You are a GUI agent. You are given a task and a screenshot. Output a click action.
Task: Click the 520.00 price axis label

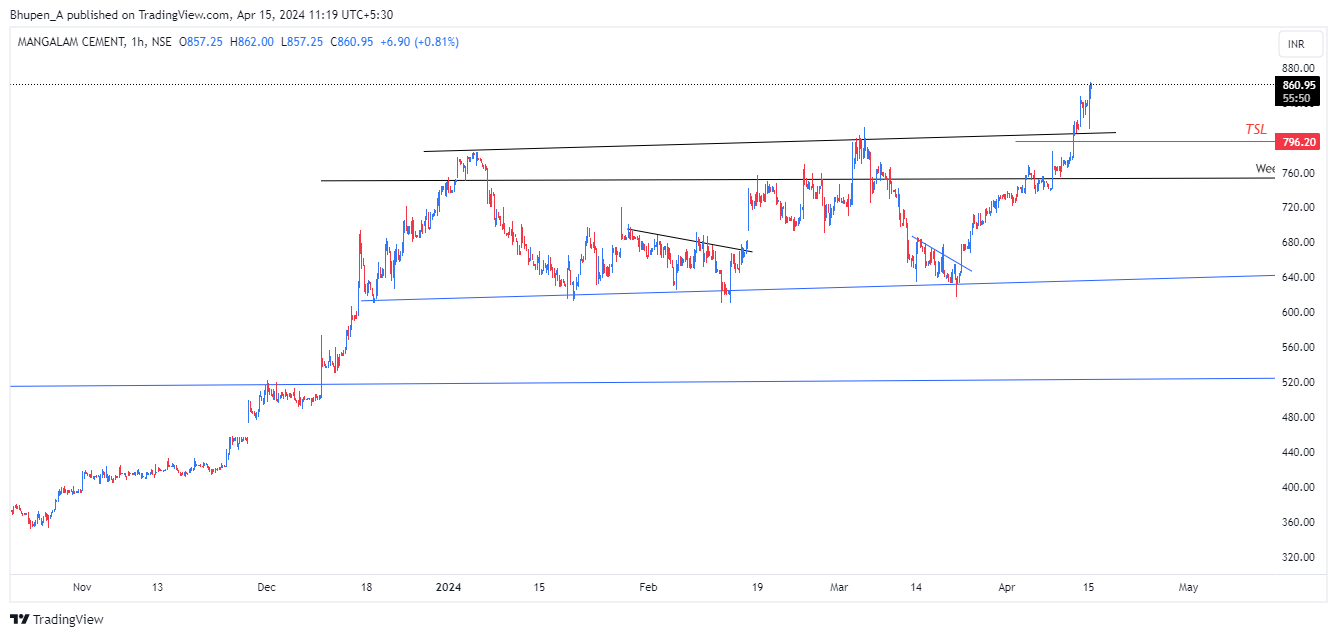pos(1298,383)
